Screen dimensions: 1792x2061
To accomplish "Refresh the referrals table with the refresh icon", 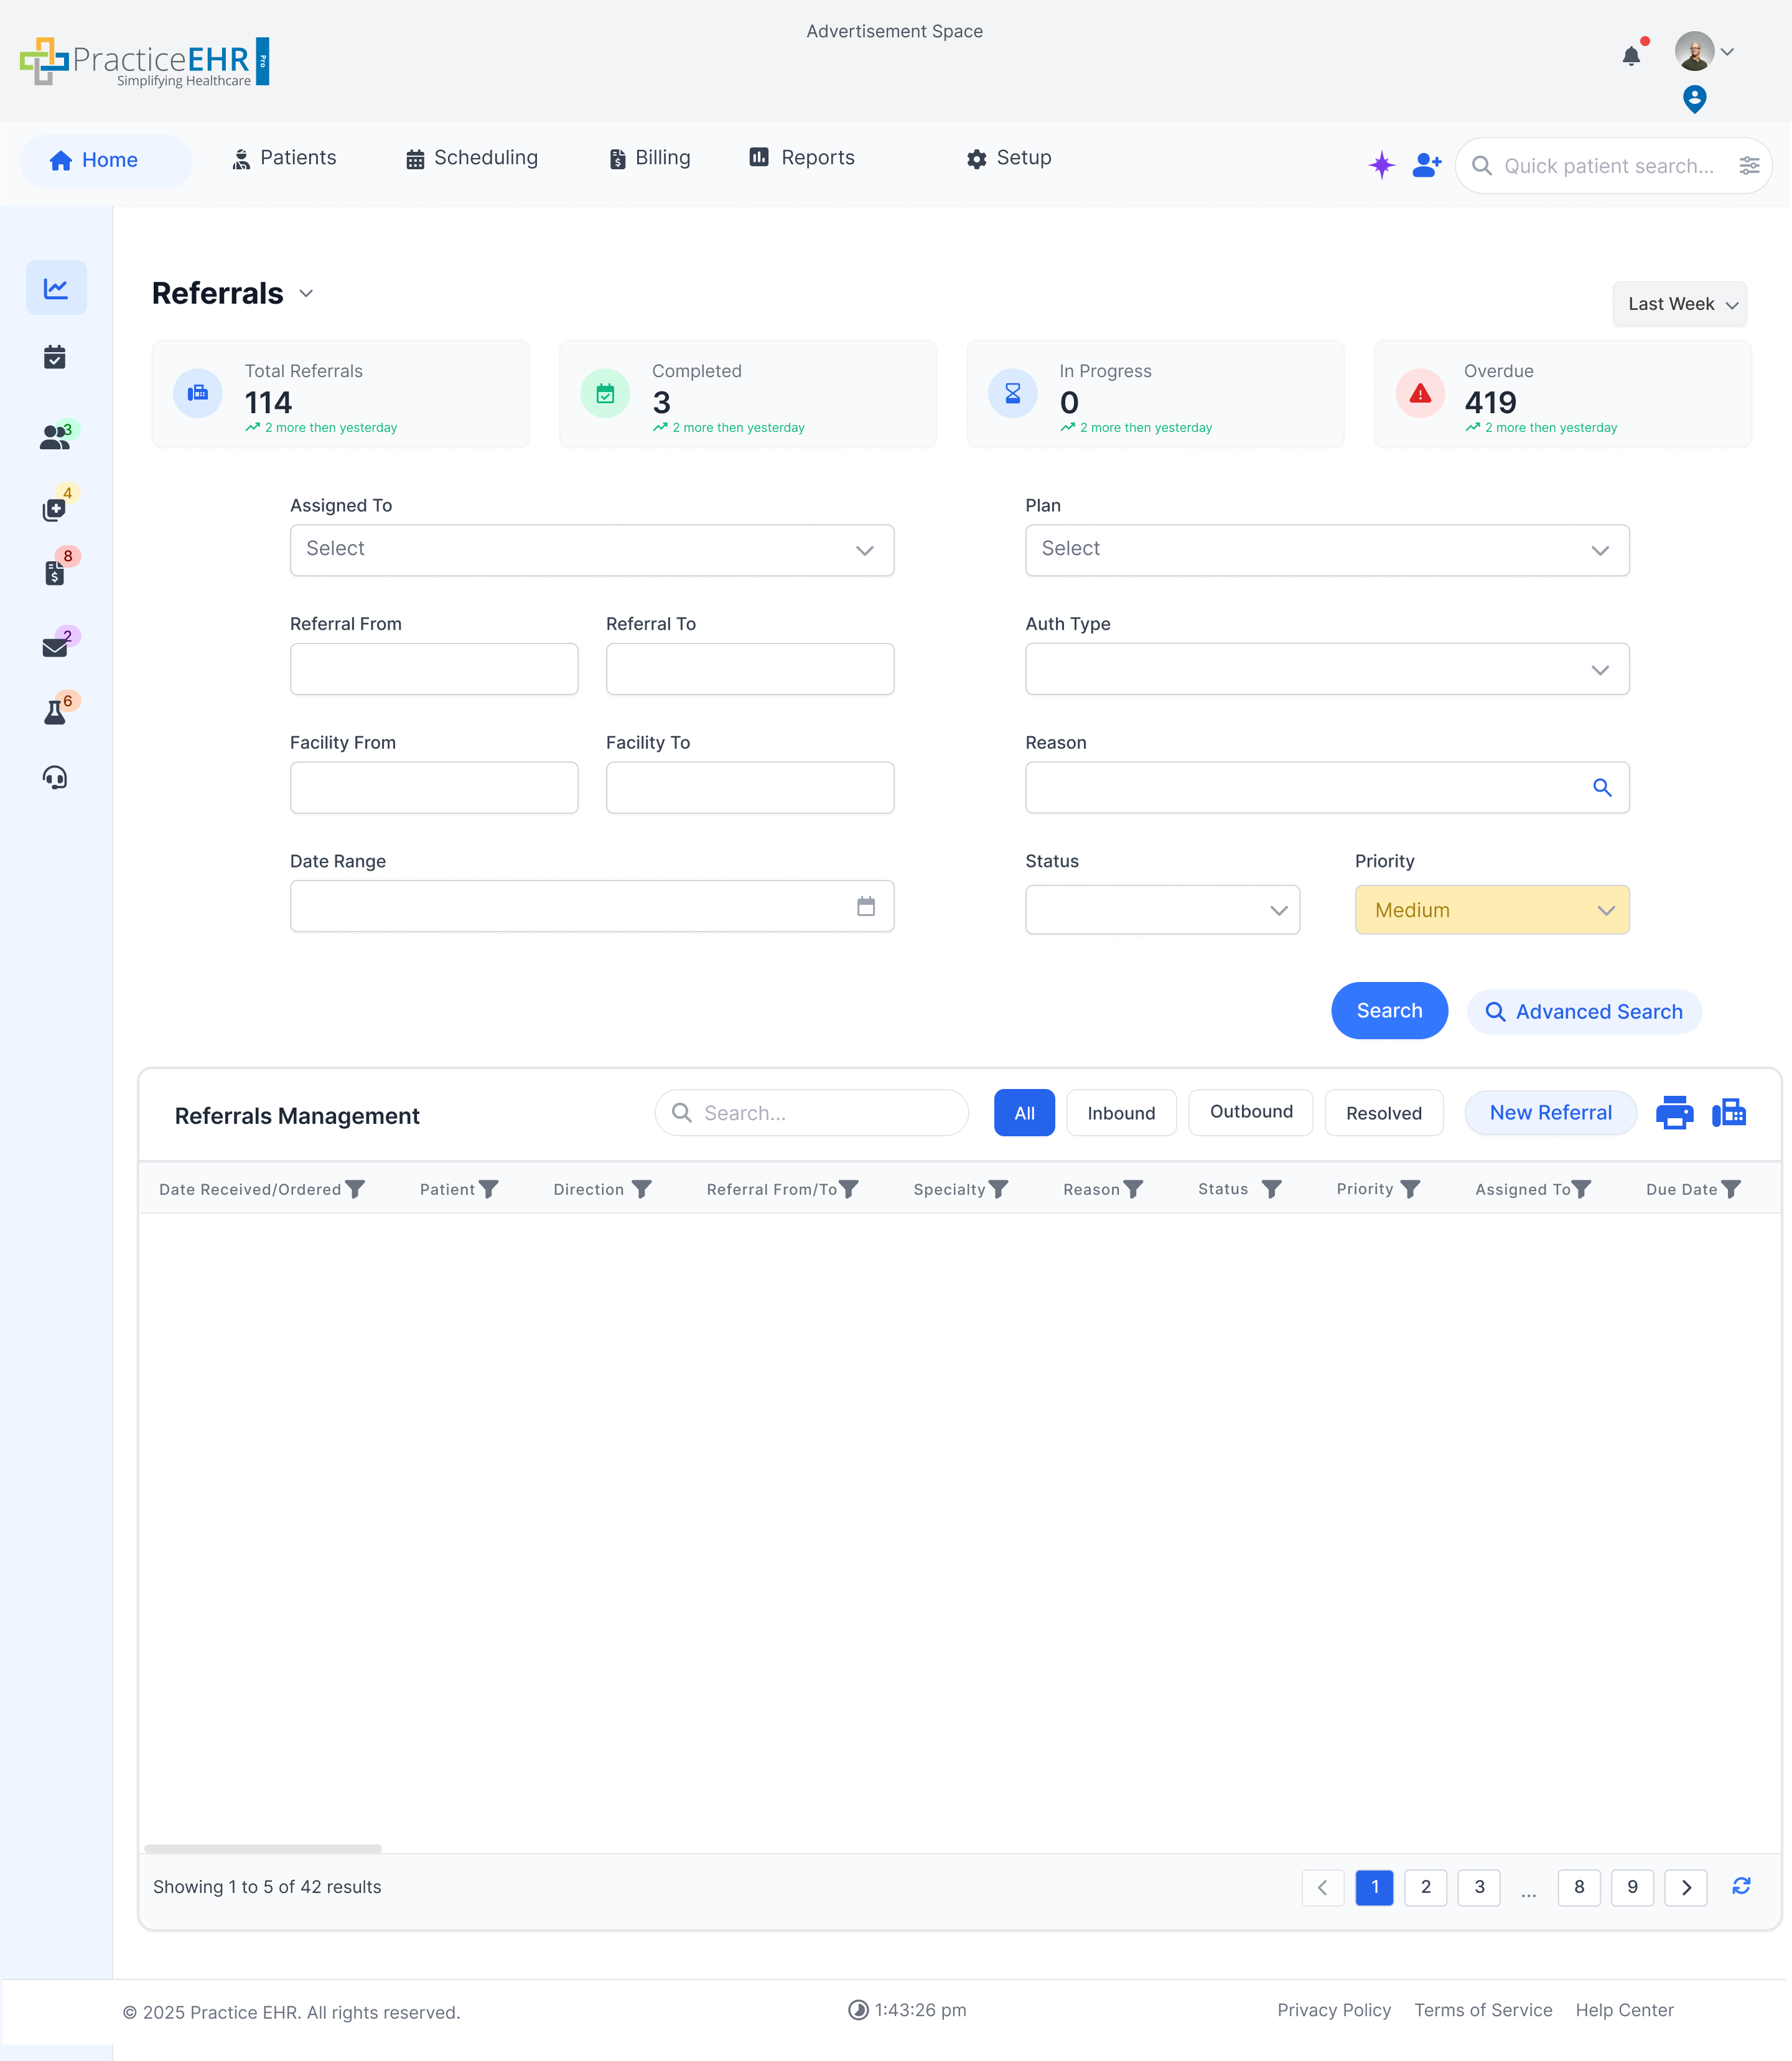I will (x=1742, y=1887).
